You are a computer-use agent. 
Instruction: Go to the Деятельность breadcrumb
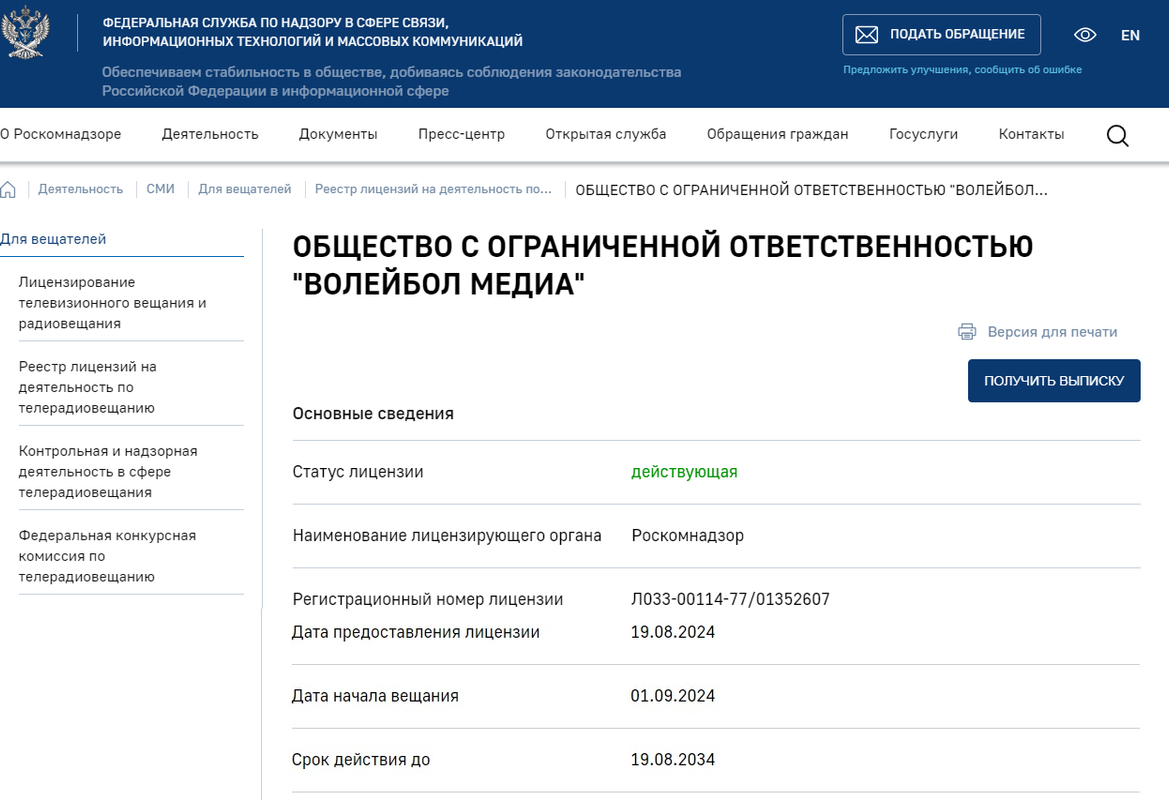(x=81, y=189)
